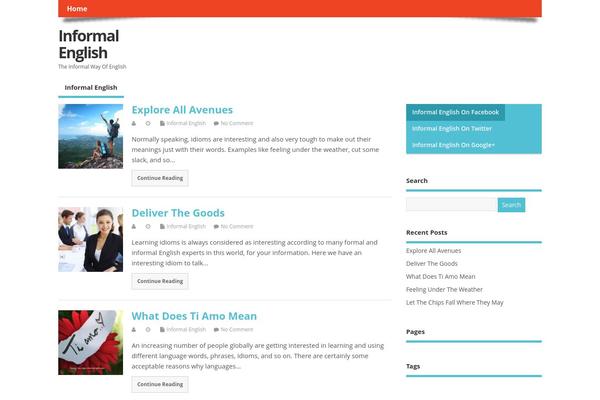The height and width of the screenshot is (400, 600).
Task: Open the Deliver The Goods post title
Action: (178, 213)
